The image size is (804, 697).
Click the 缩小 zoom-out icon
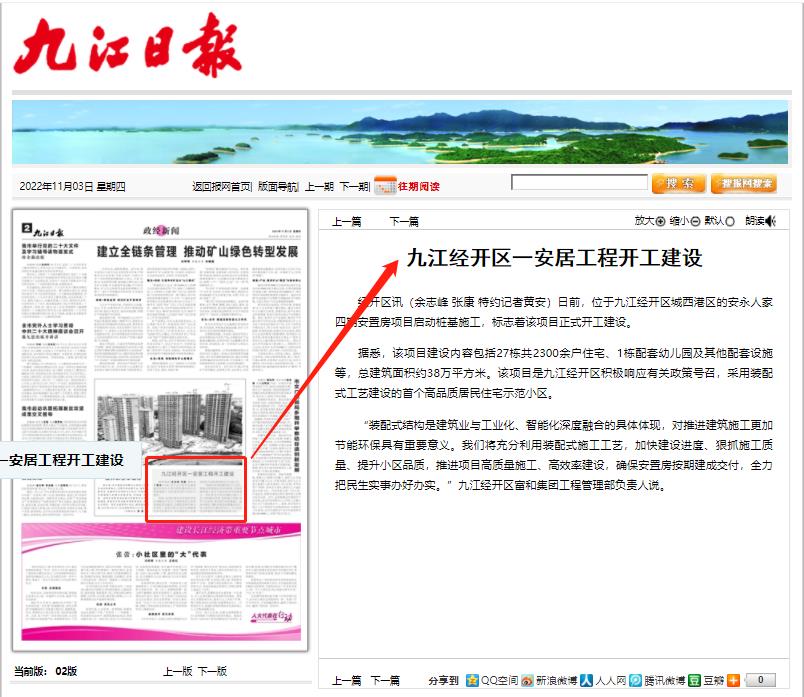point(695,221)
